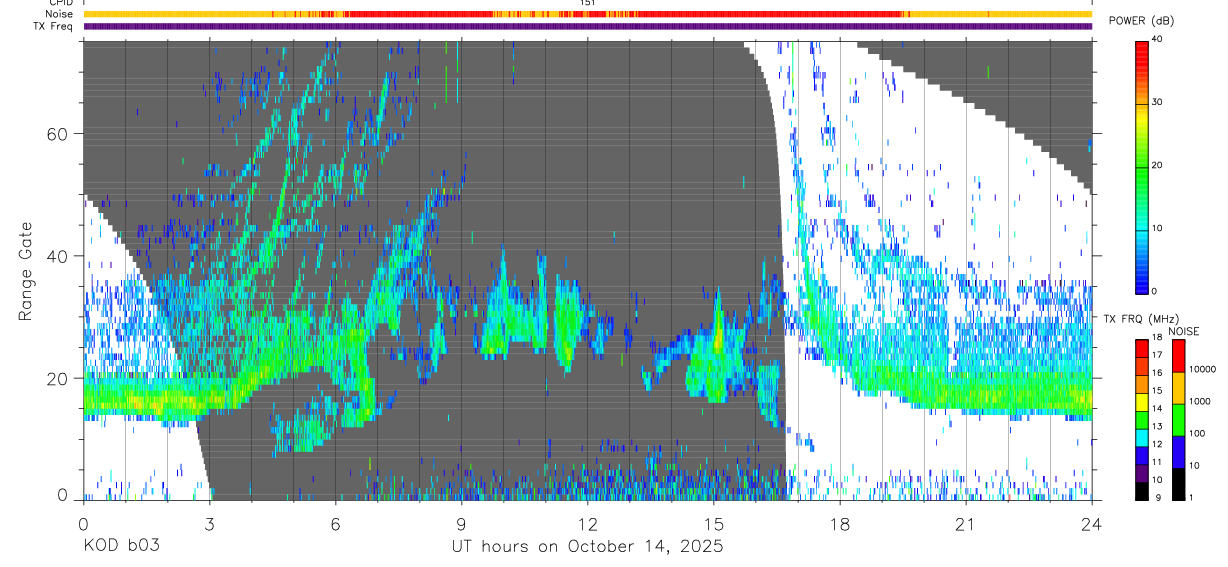Click the red top segment of NOISE bar

point(1178,356)
